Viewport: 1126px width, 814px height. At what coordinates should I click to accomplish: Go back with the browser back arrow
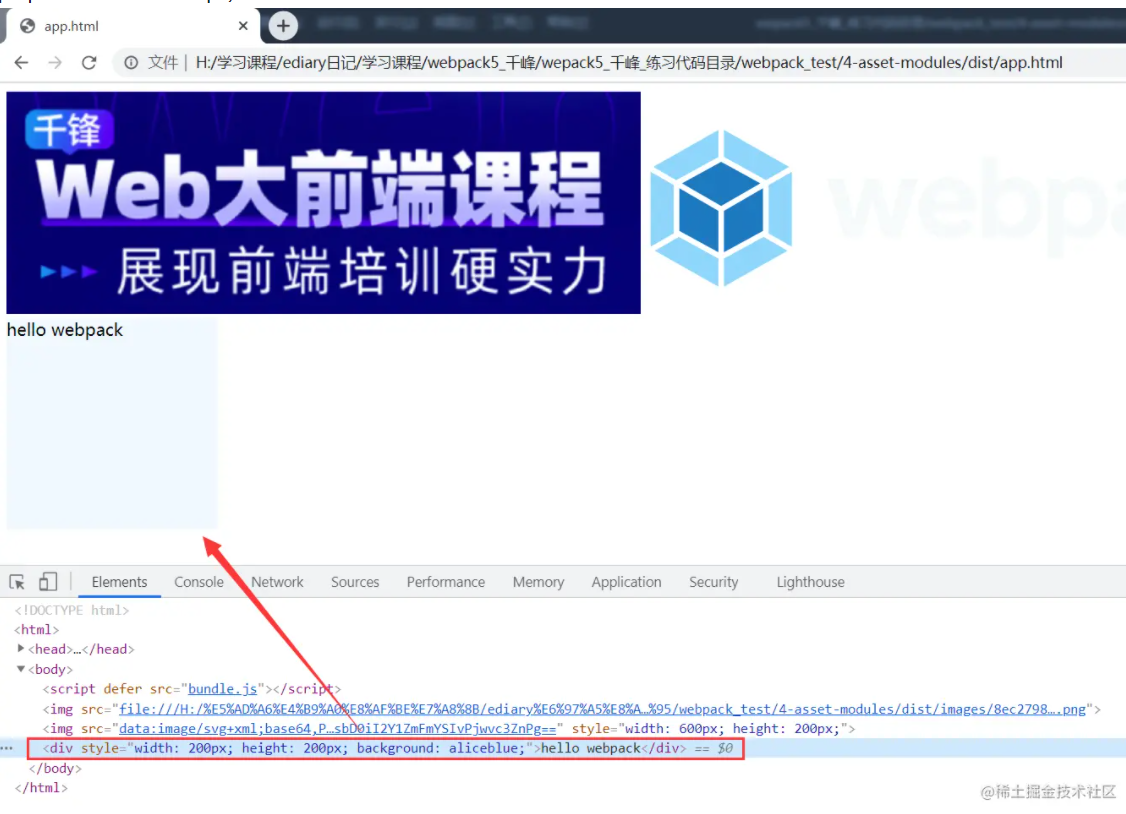(x=22, y=63)
